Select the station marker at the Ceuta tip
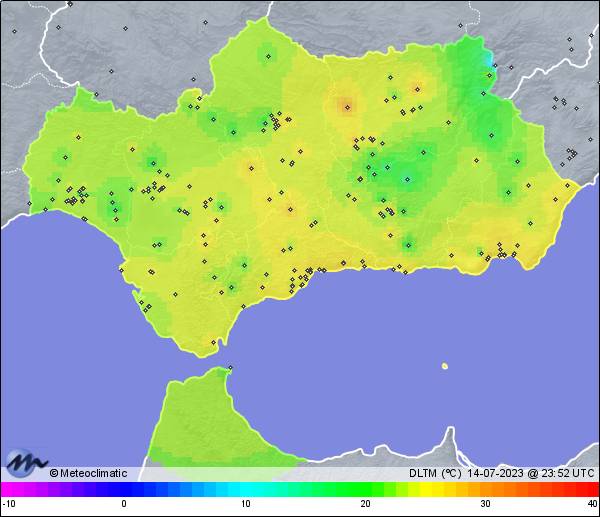The image size is (600, 517). (x=230, y=367)
